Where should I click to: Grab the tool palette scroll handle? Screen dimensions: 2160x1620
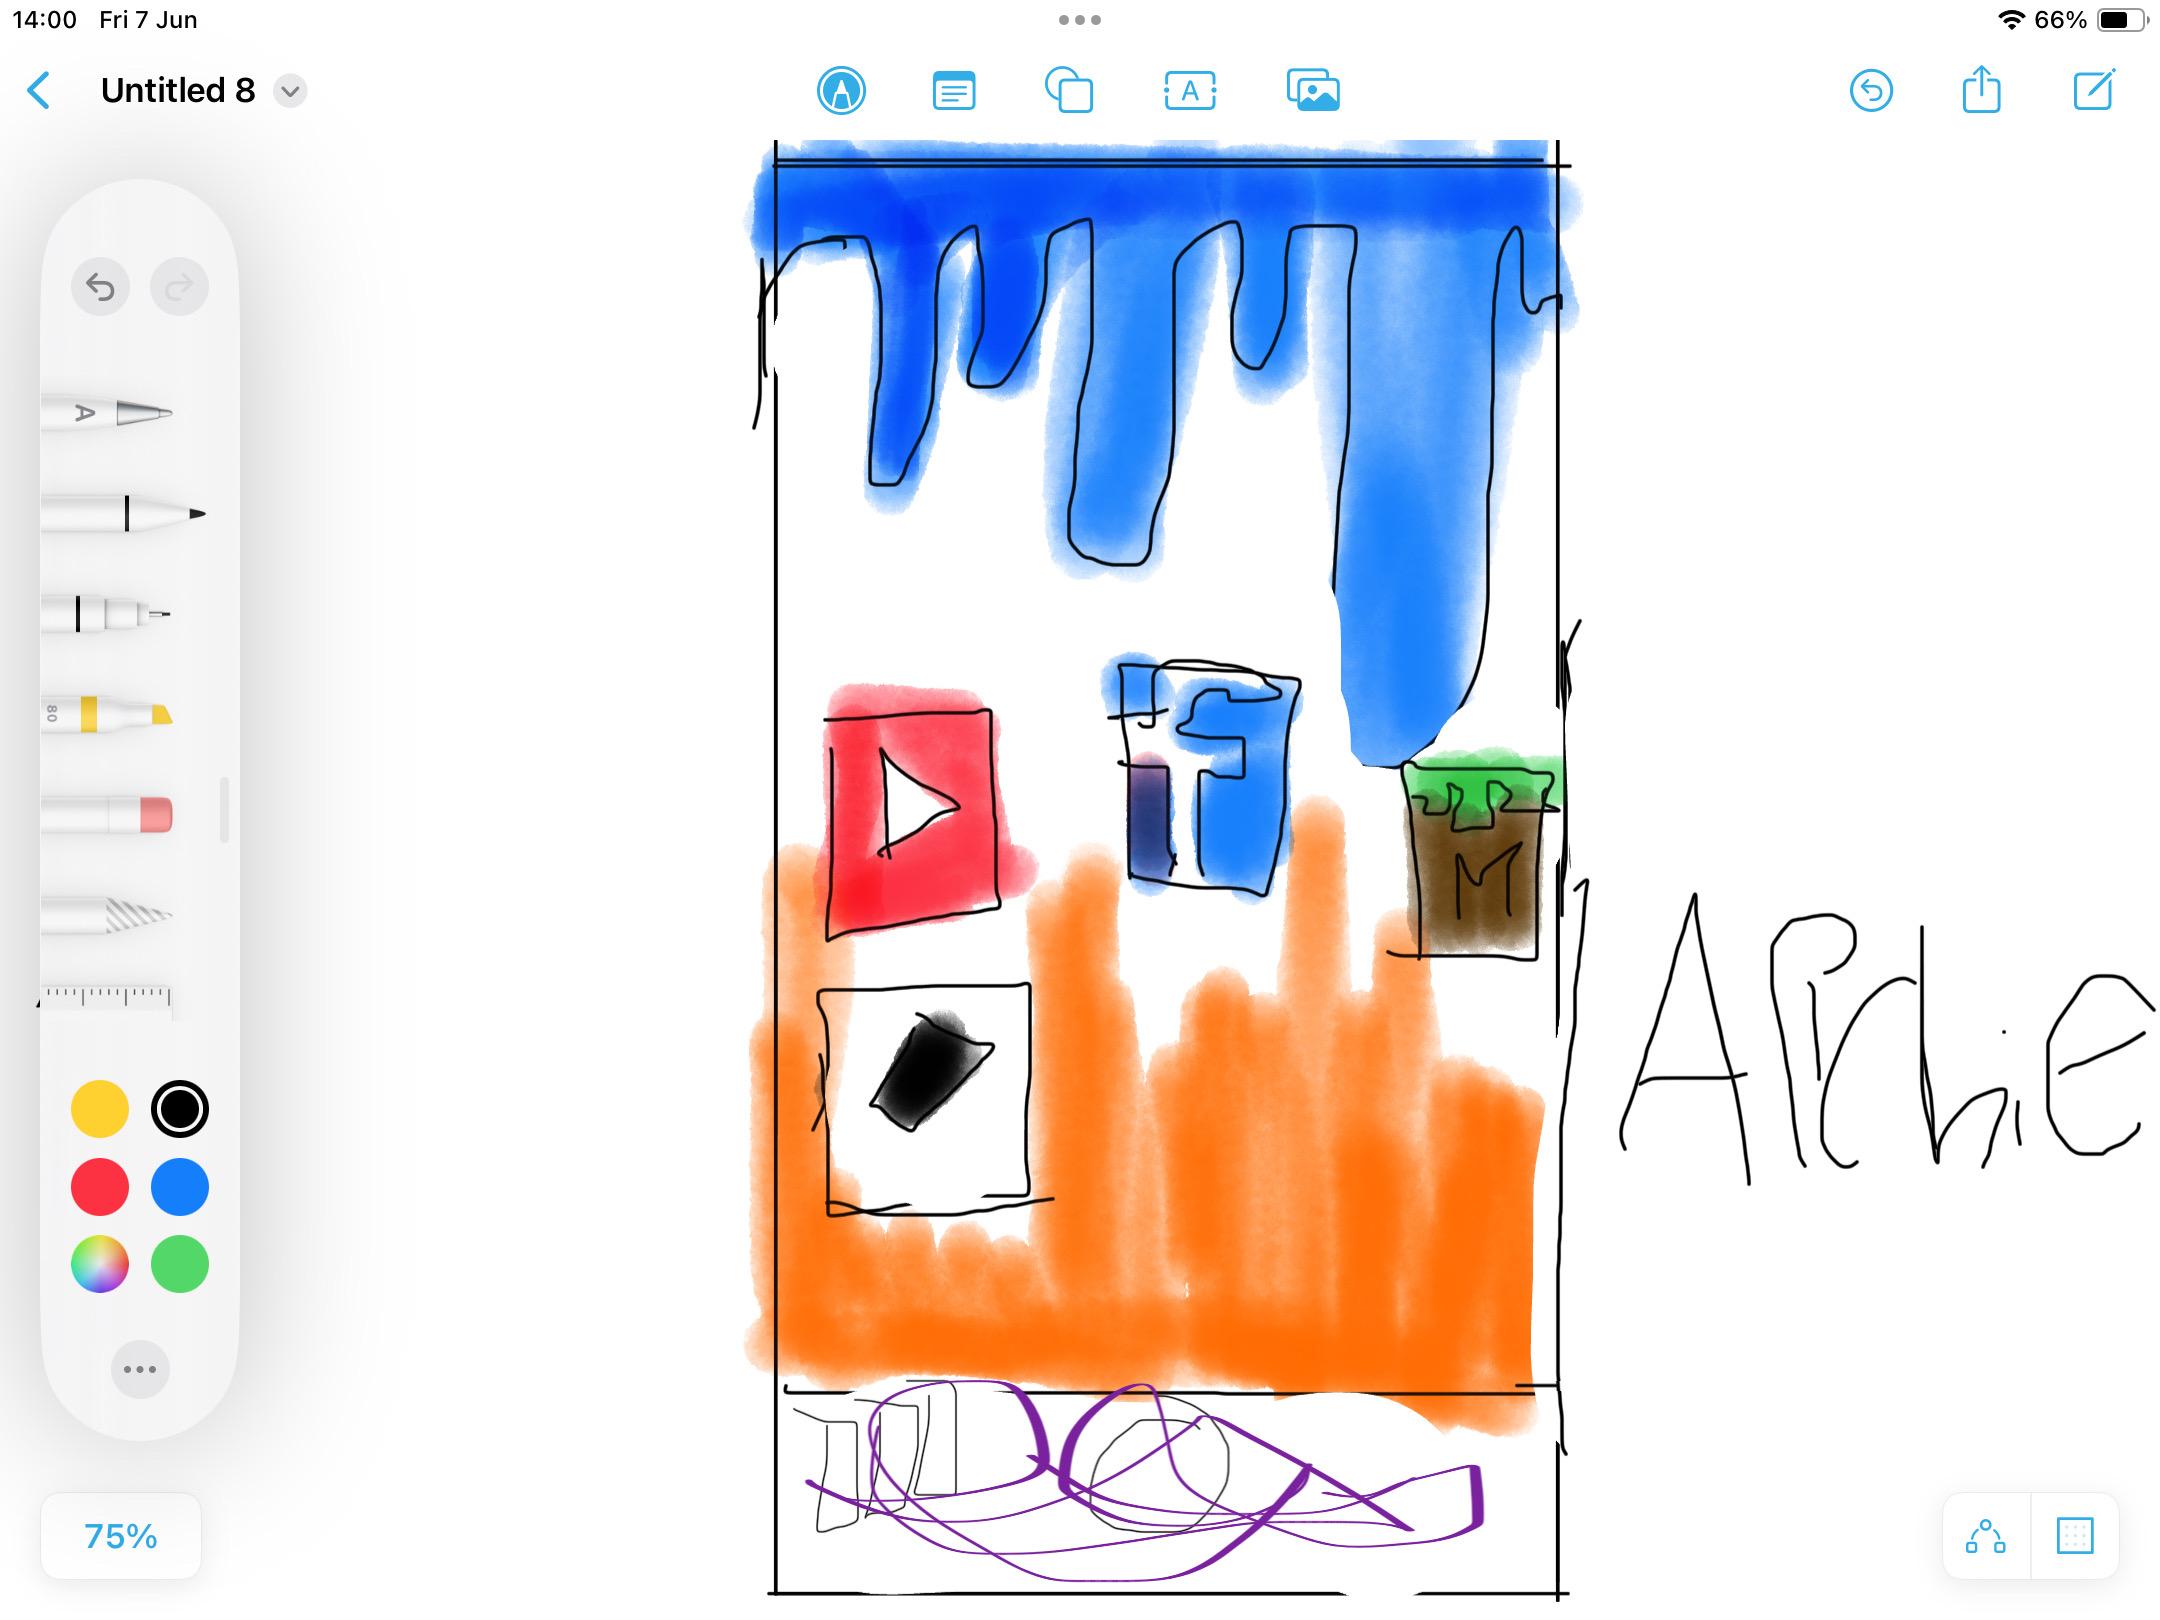[224, 810]
